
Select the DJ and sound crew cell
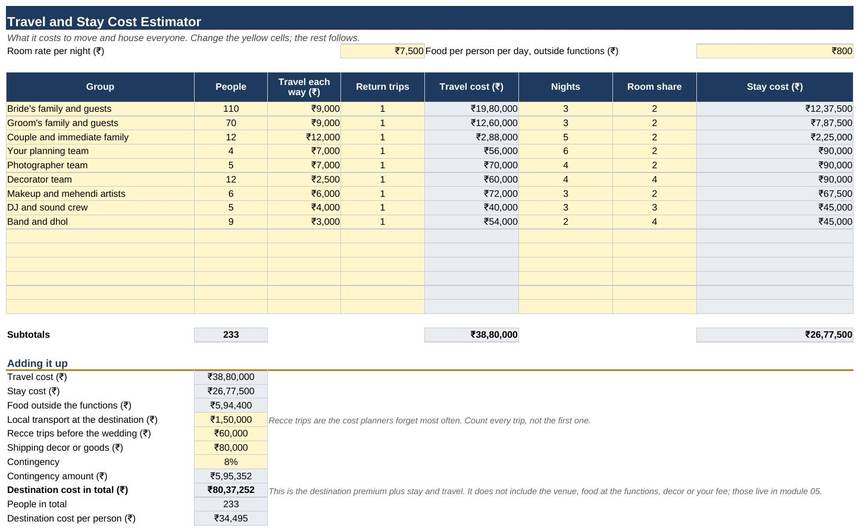100,207
